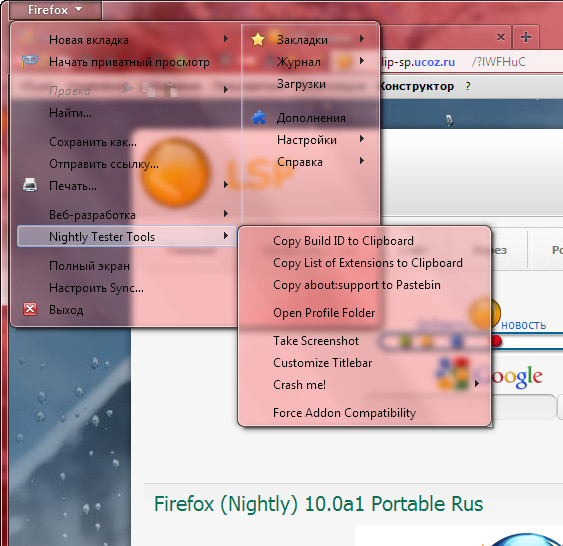Click the printer icon beside Печать

point(30,185)
